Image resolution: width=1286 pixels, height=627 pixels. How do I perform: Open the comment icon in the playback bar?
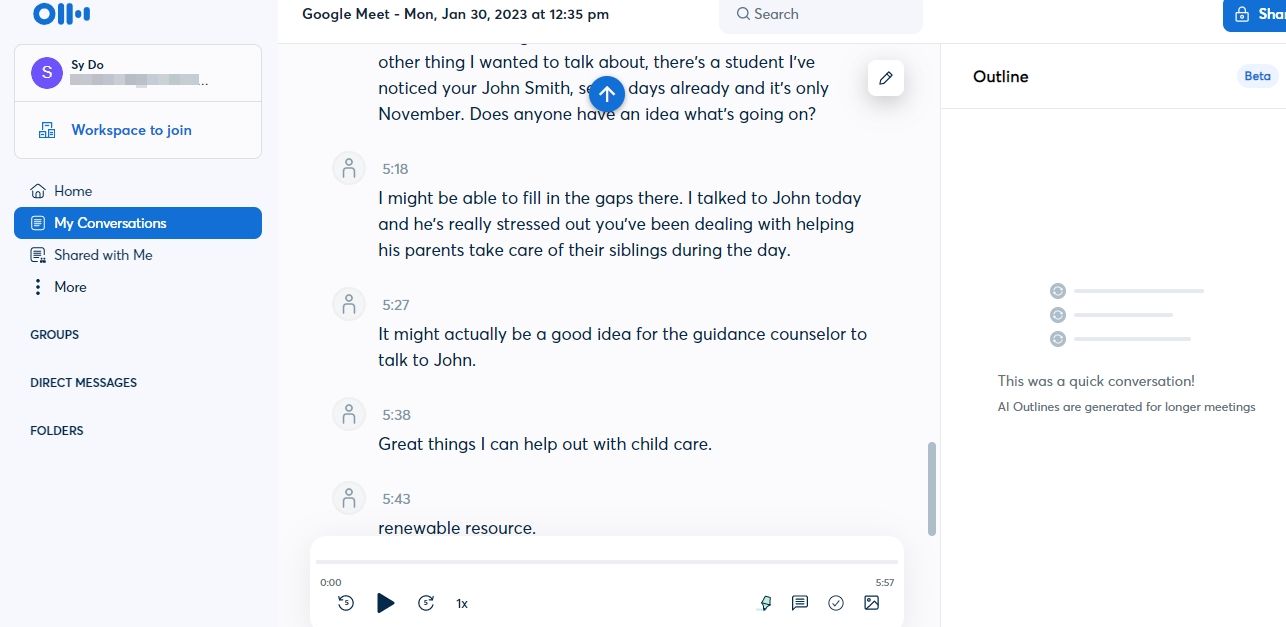(x=799, y=603)
